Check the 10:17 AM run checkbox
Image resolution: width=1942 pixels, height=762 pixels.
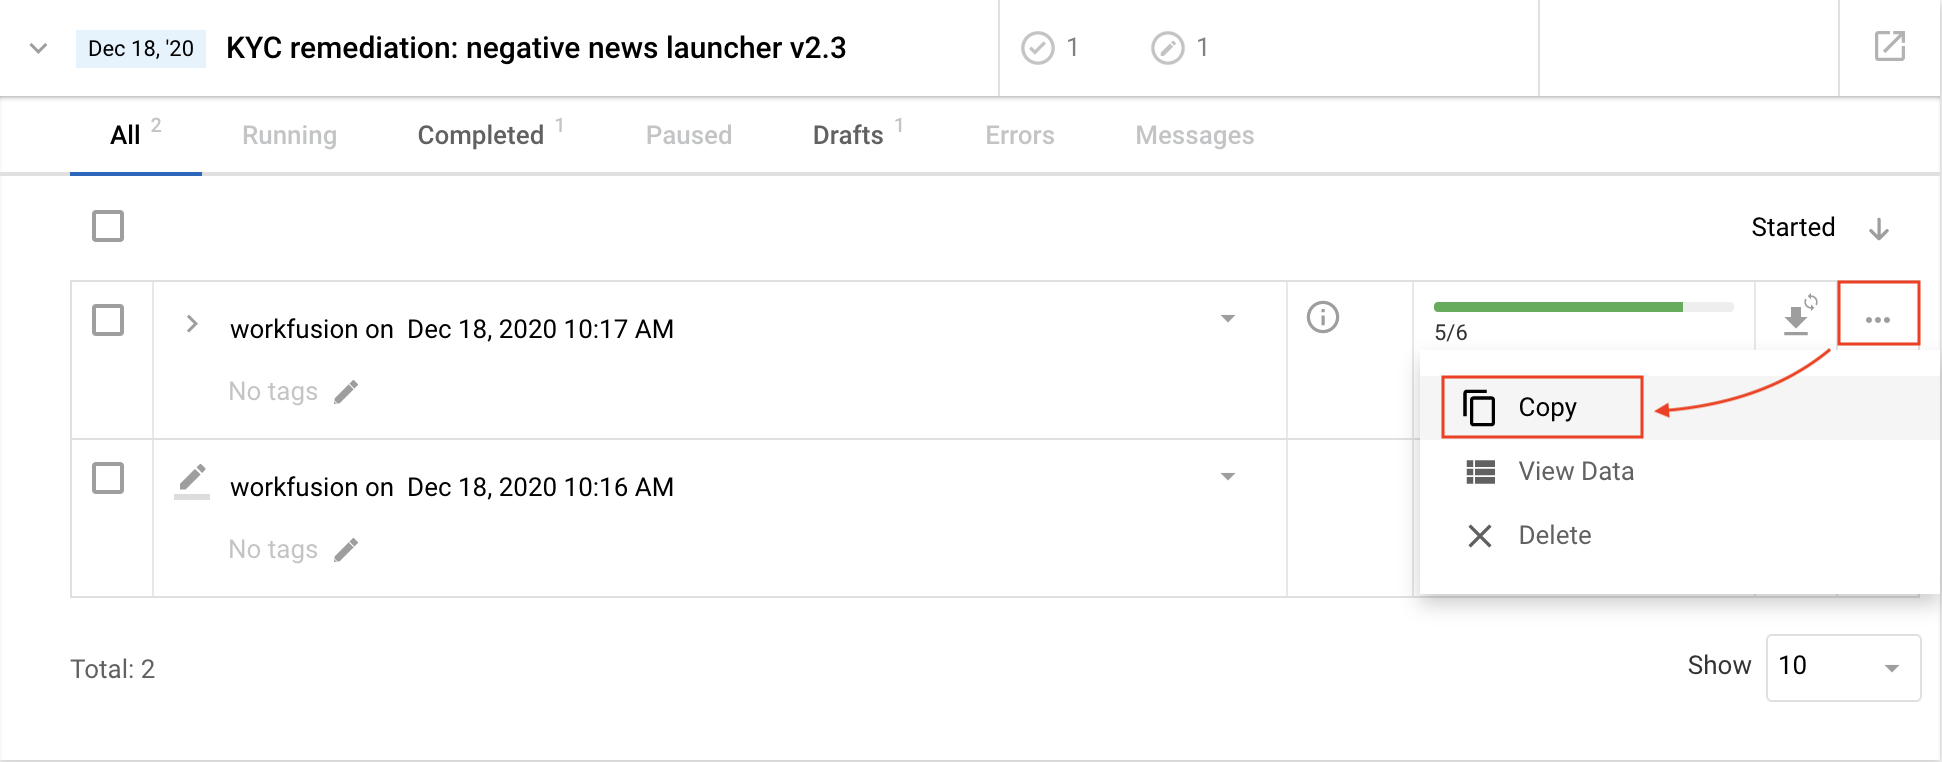[108, 320]
